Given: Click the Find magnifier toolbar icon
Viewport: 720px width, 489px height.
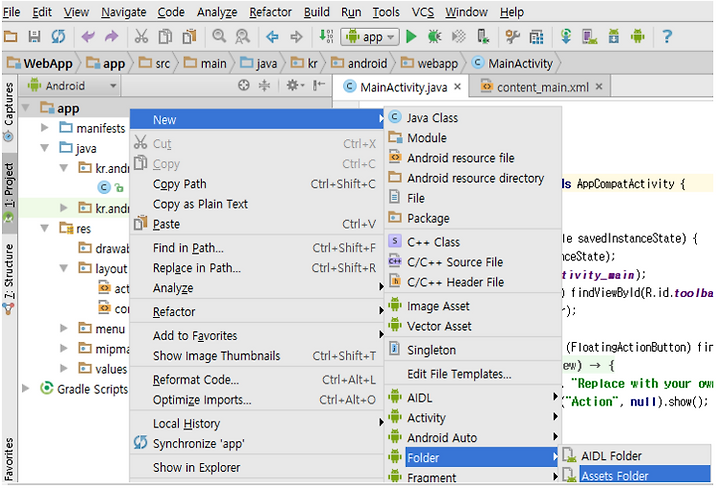Looking at the screenshot, I should coord(219,36).
